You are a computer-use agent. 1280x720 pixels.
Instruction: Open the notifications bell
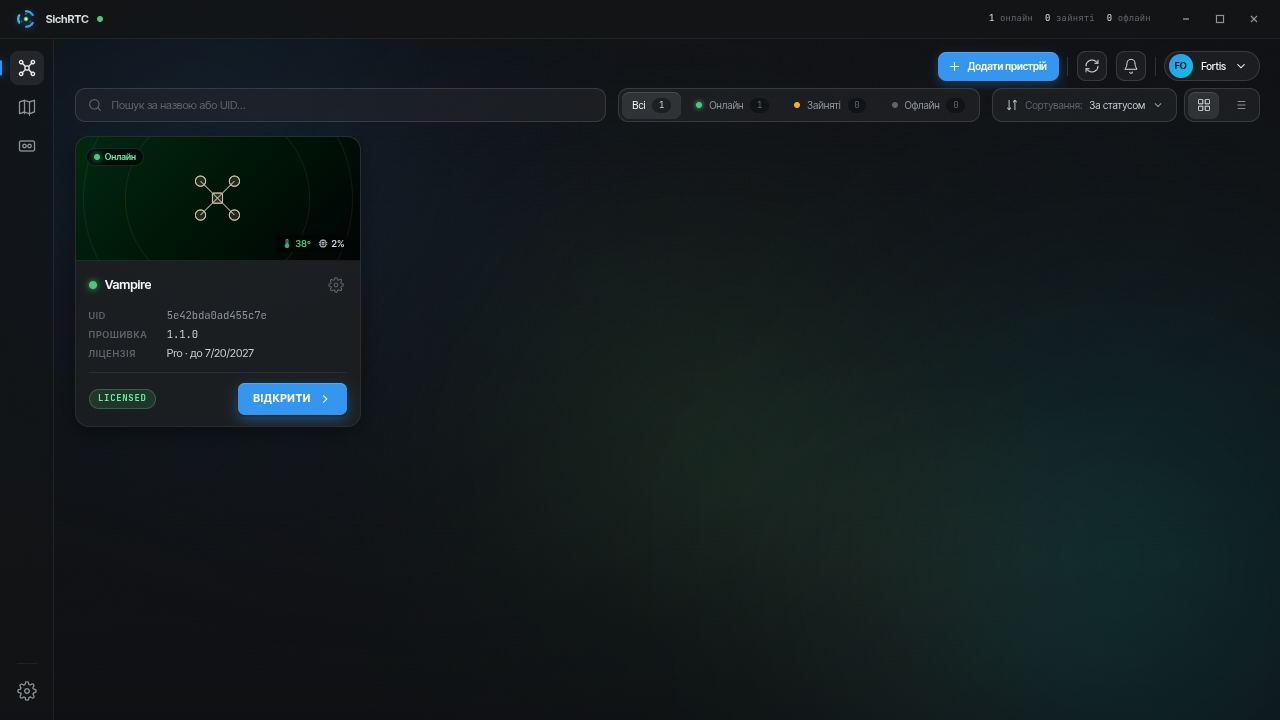pos(1131,66)
